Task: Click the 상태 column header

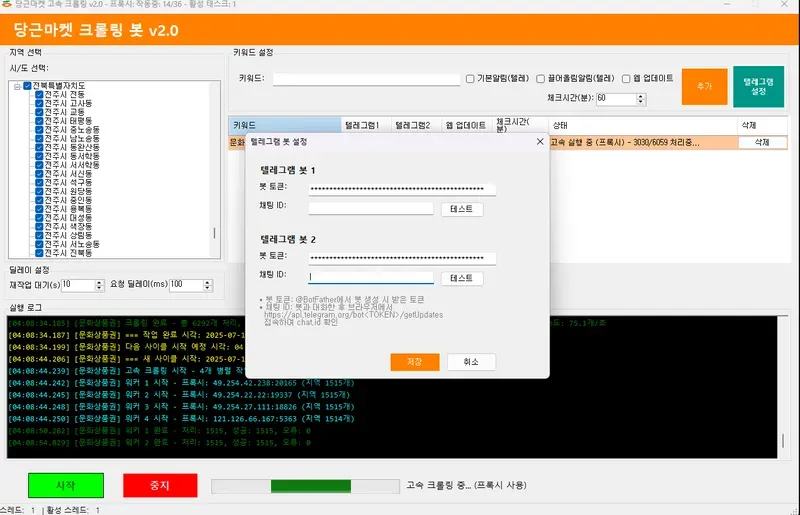Action: pos(643,125)
